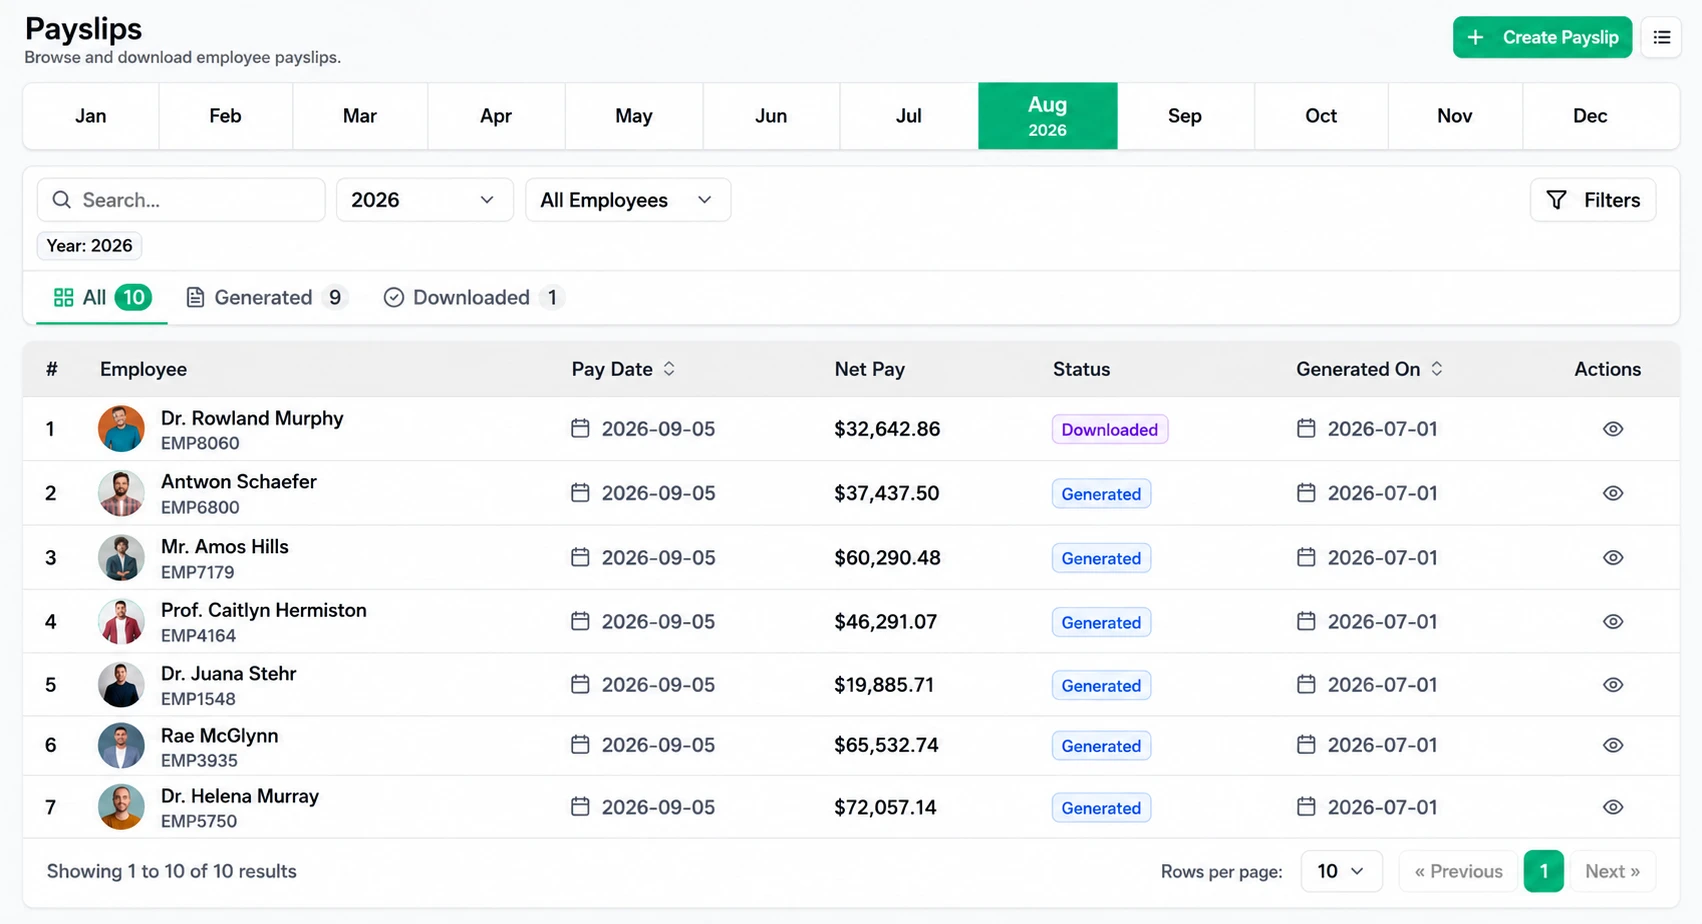1702x924 pixels.
Task: View payslip for Rae McGlynn
Action: tap(1612, 745)
